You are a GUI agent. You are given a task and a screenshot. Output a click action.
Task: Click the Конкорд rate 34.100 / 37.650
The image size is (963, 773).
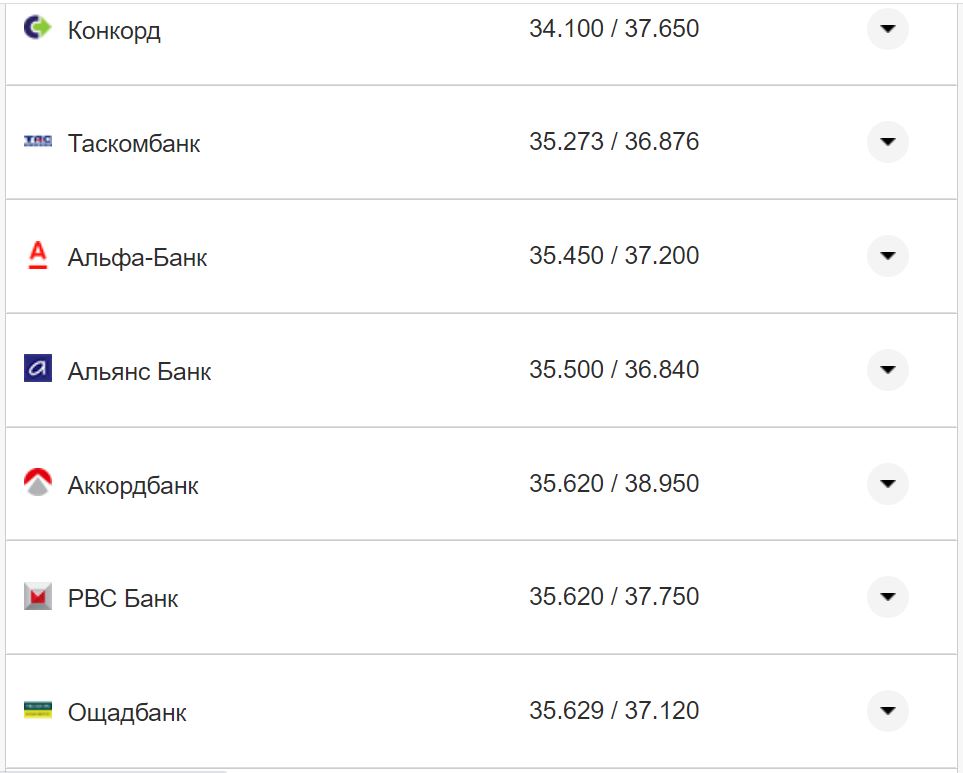(x=614, y=29)
